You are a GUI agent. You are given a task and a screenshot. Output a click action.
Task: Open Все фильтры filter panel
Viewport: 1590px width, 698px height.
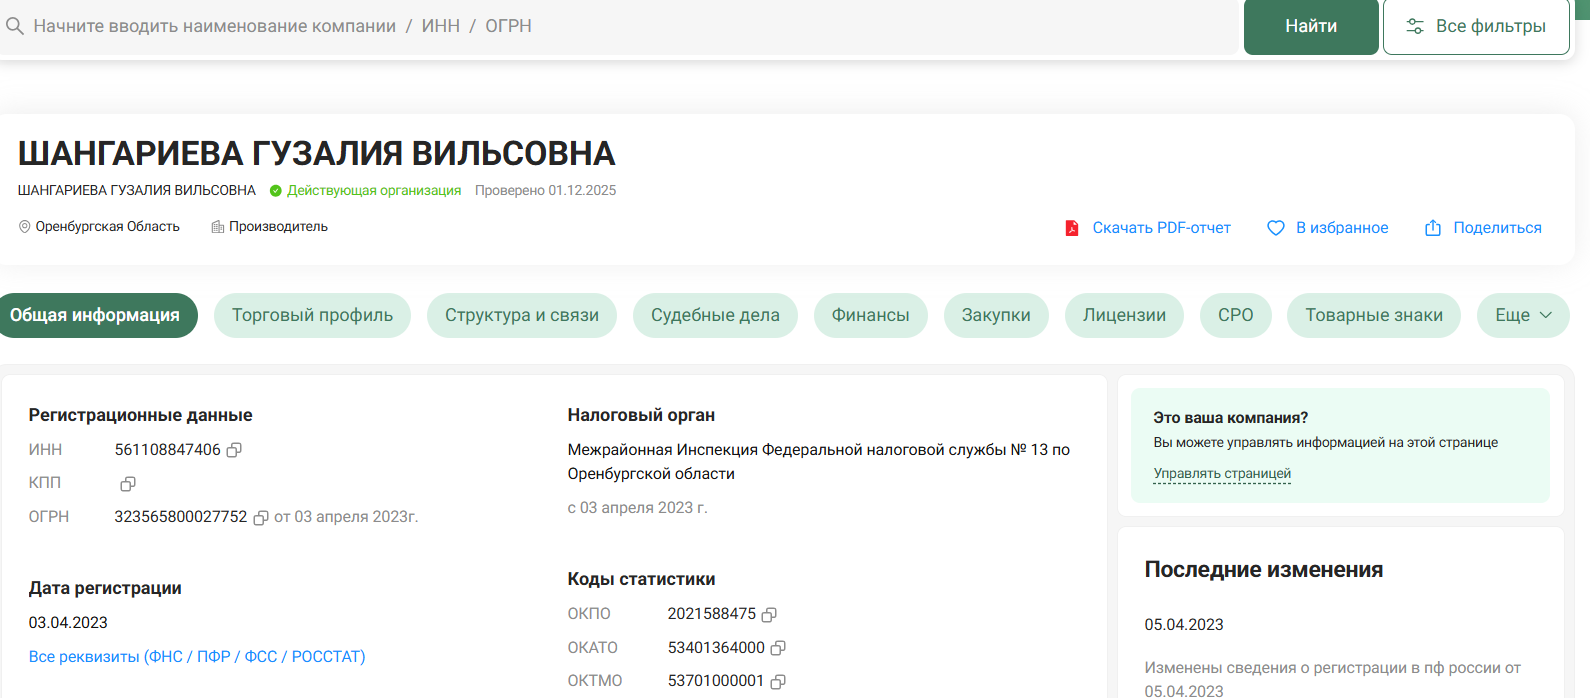[x=1476, y=27]
